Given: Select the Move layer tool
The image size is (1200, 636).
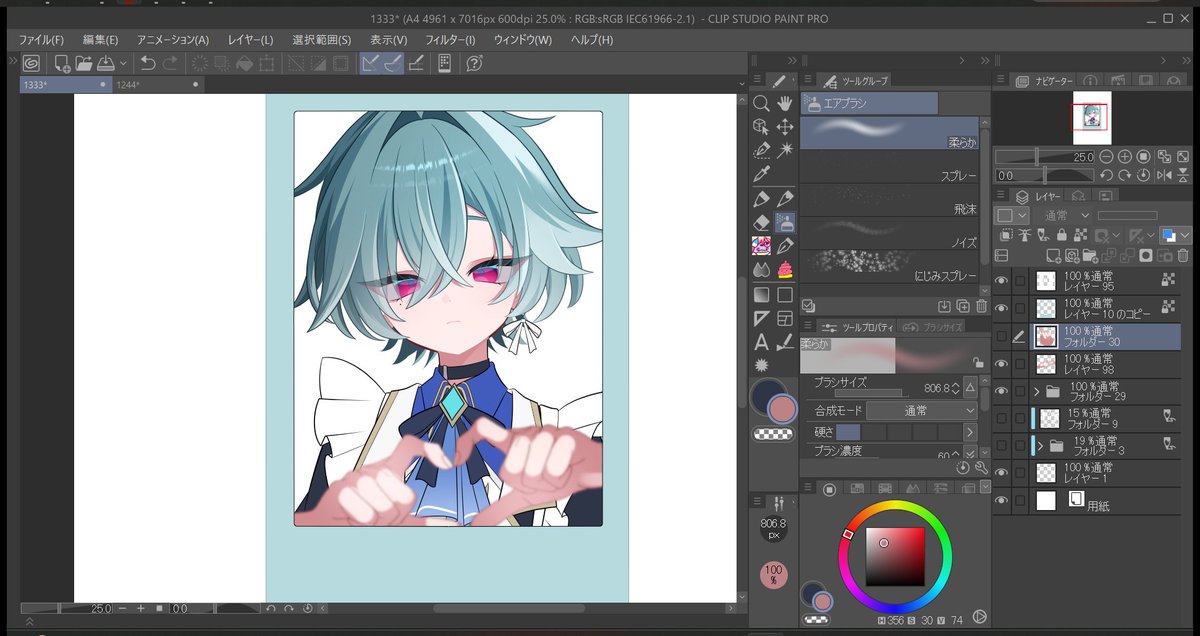Looking at the screenshot, I should tap(785, 126).
